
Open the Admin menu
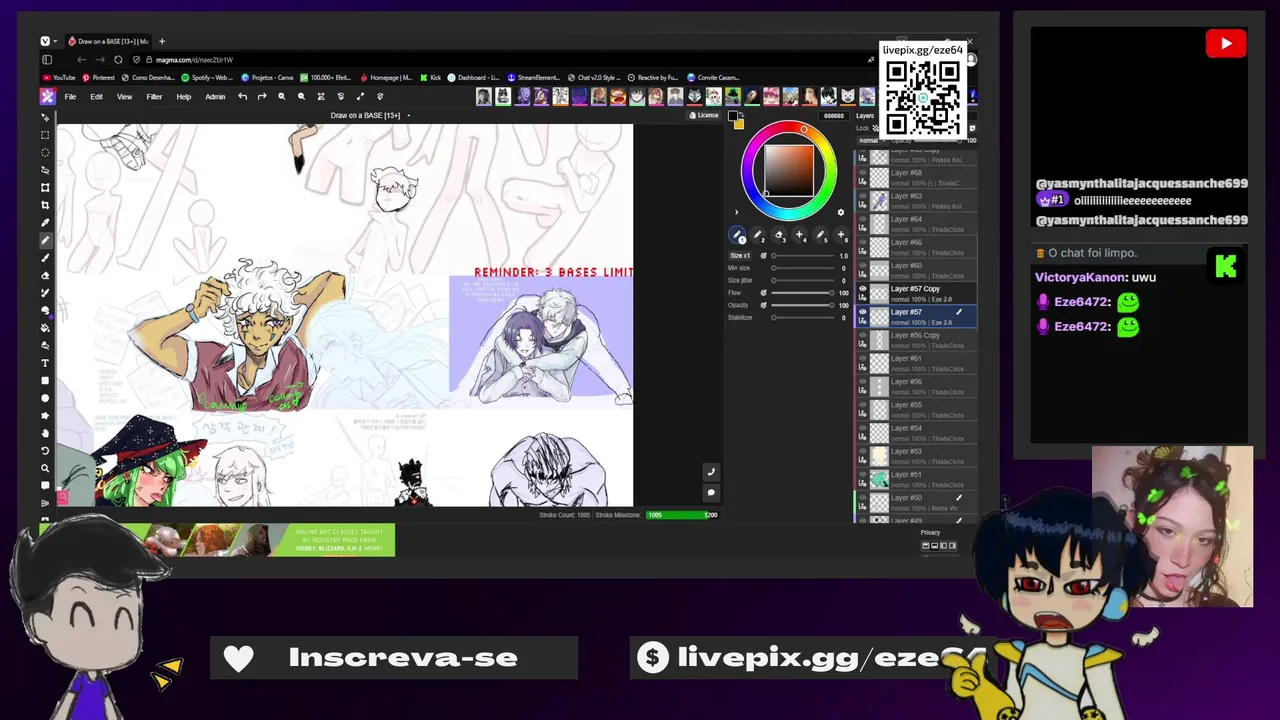pos(215,97)
